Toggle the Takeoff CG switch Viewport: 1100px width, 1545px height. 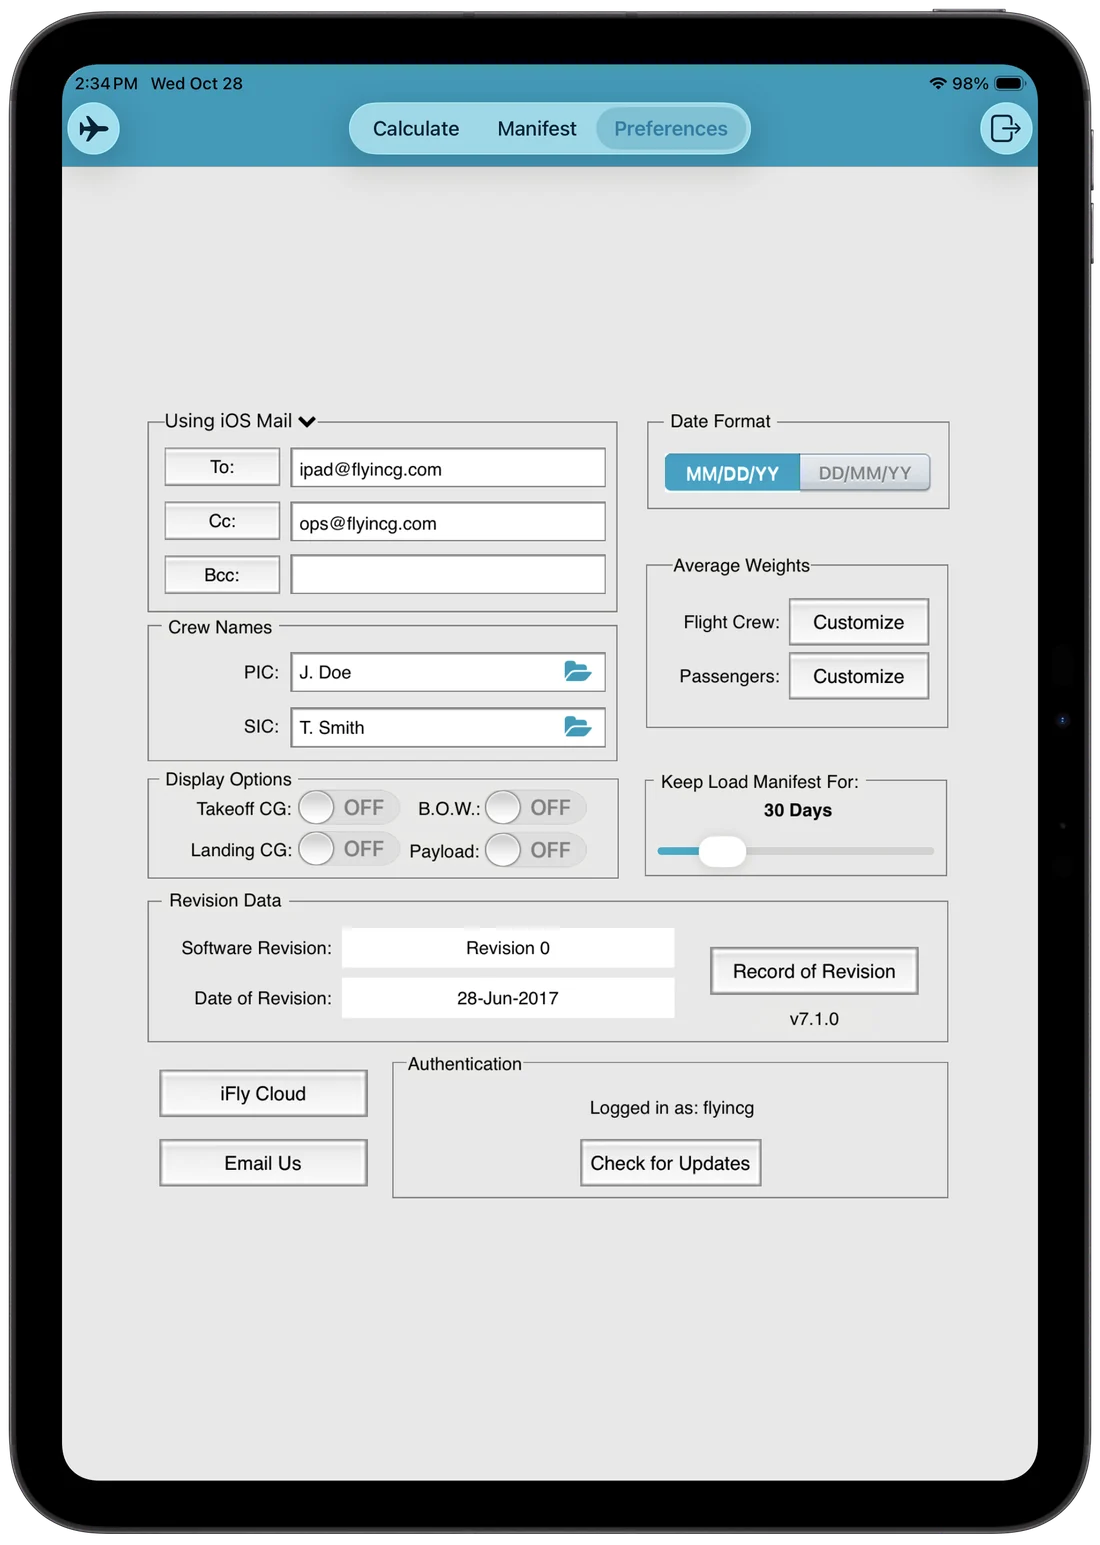[x=348, y=807]
